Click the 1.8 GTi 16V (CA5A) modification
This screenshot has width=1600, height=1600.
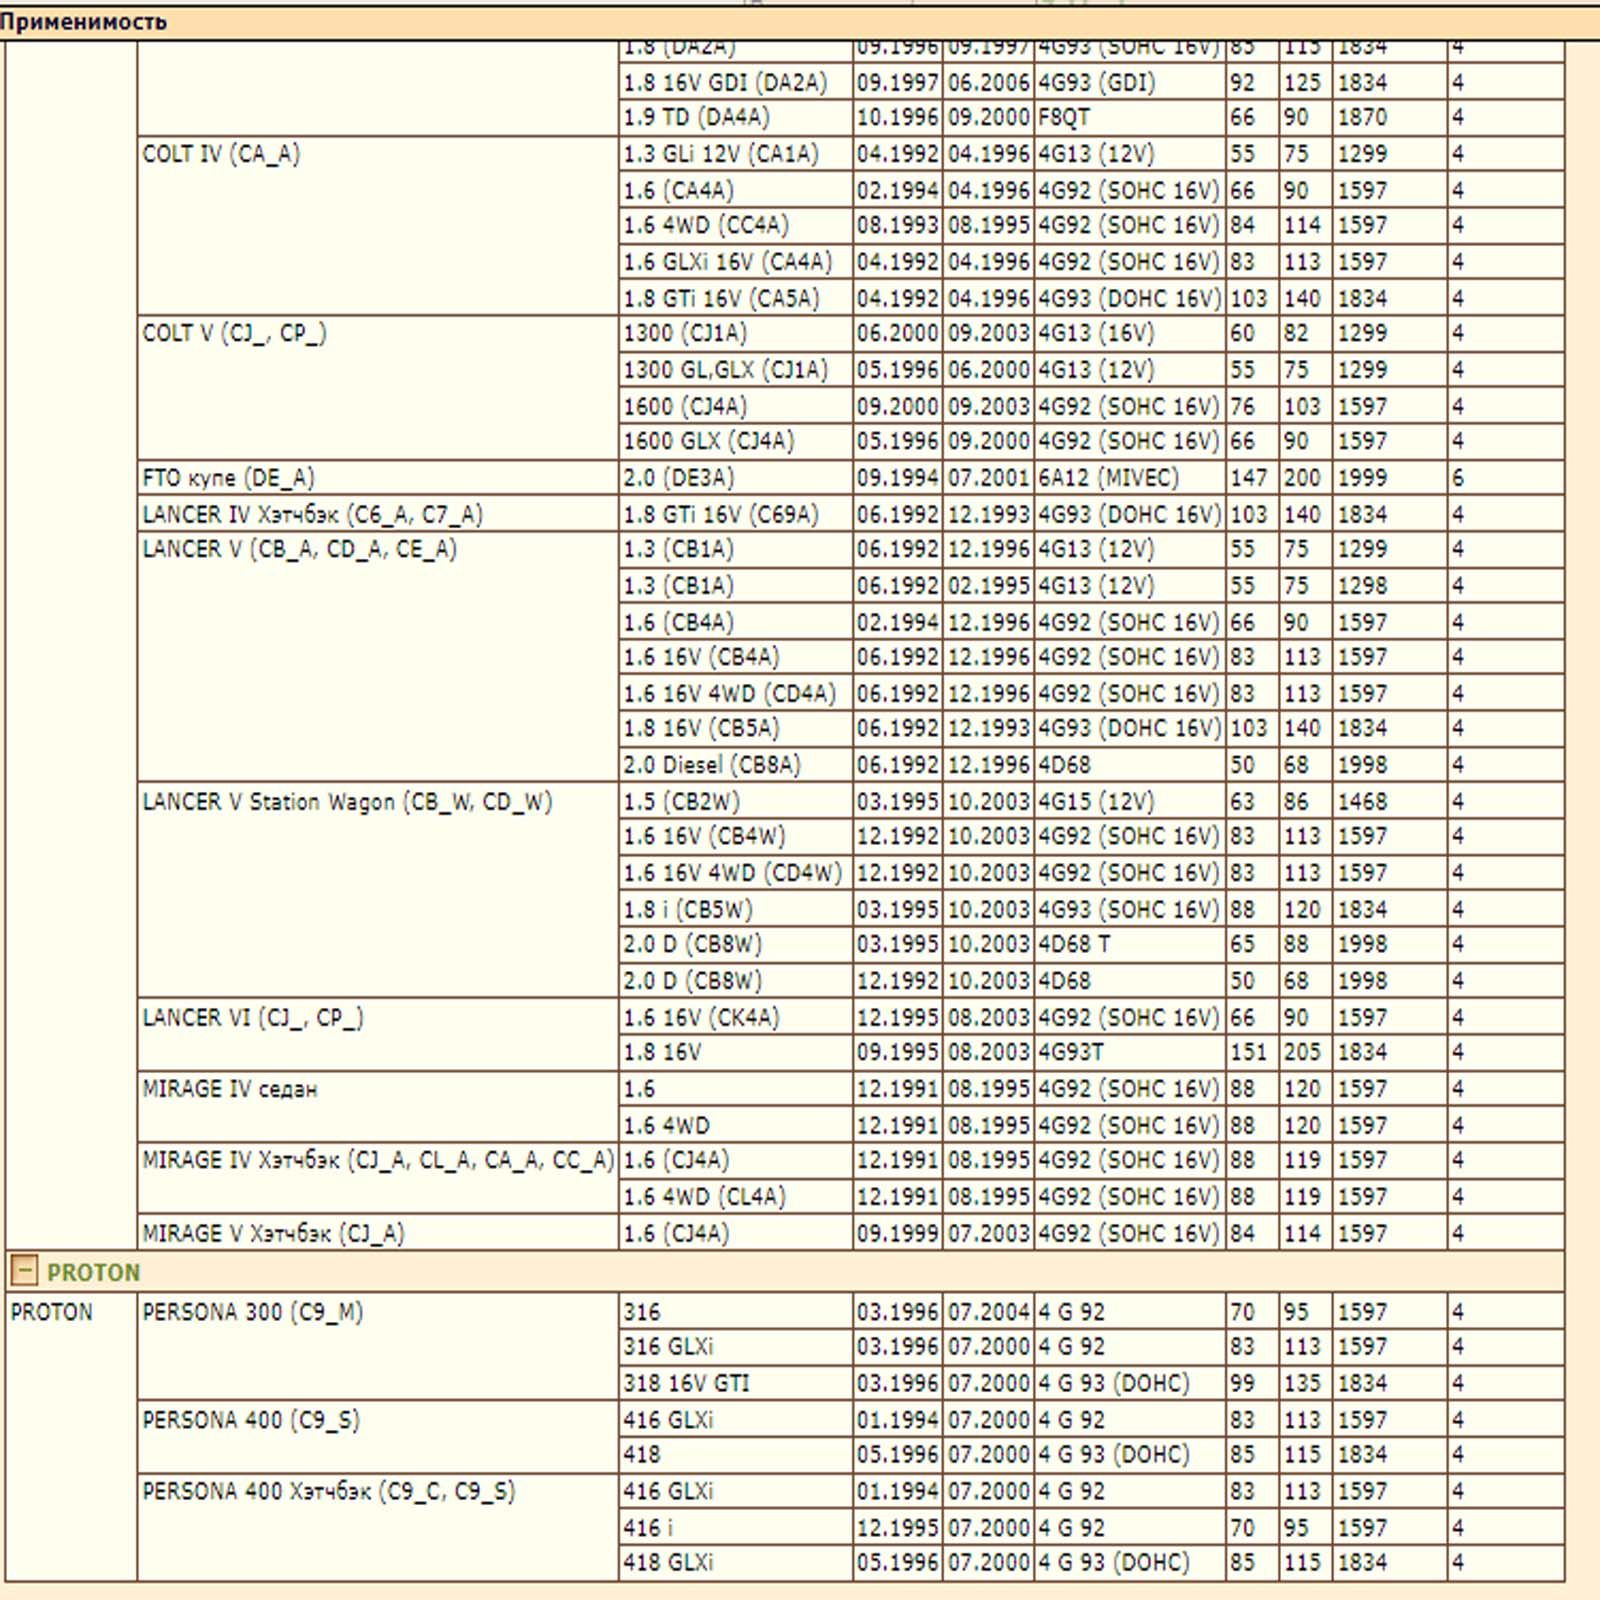[736, 298]
